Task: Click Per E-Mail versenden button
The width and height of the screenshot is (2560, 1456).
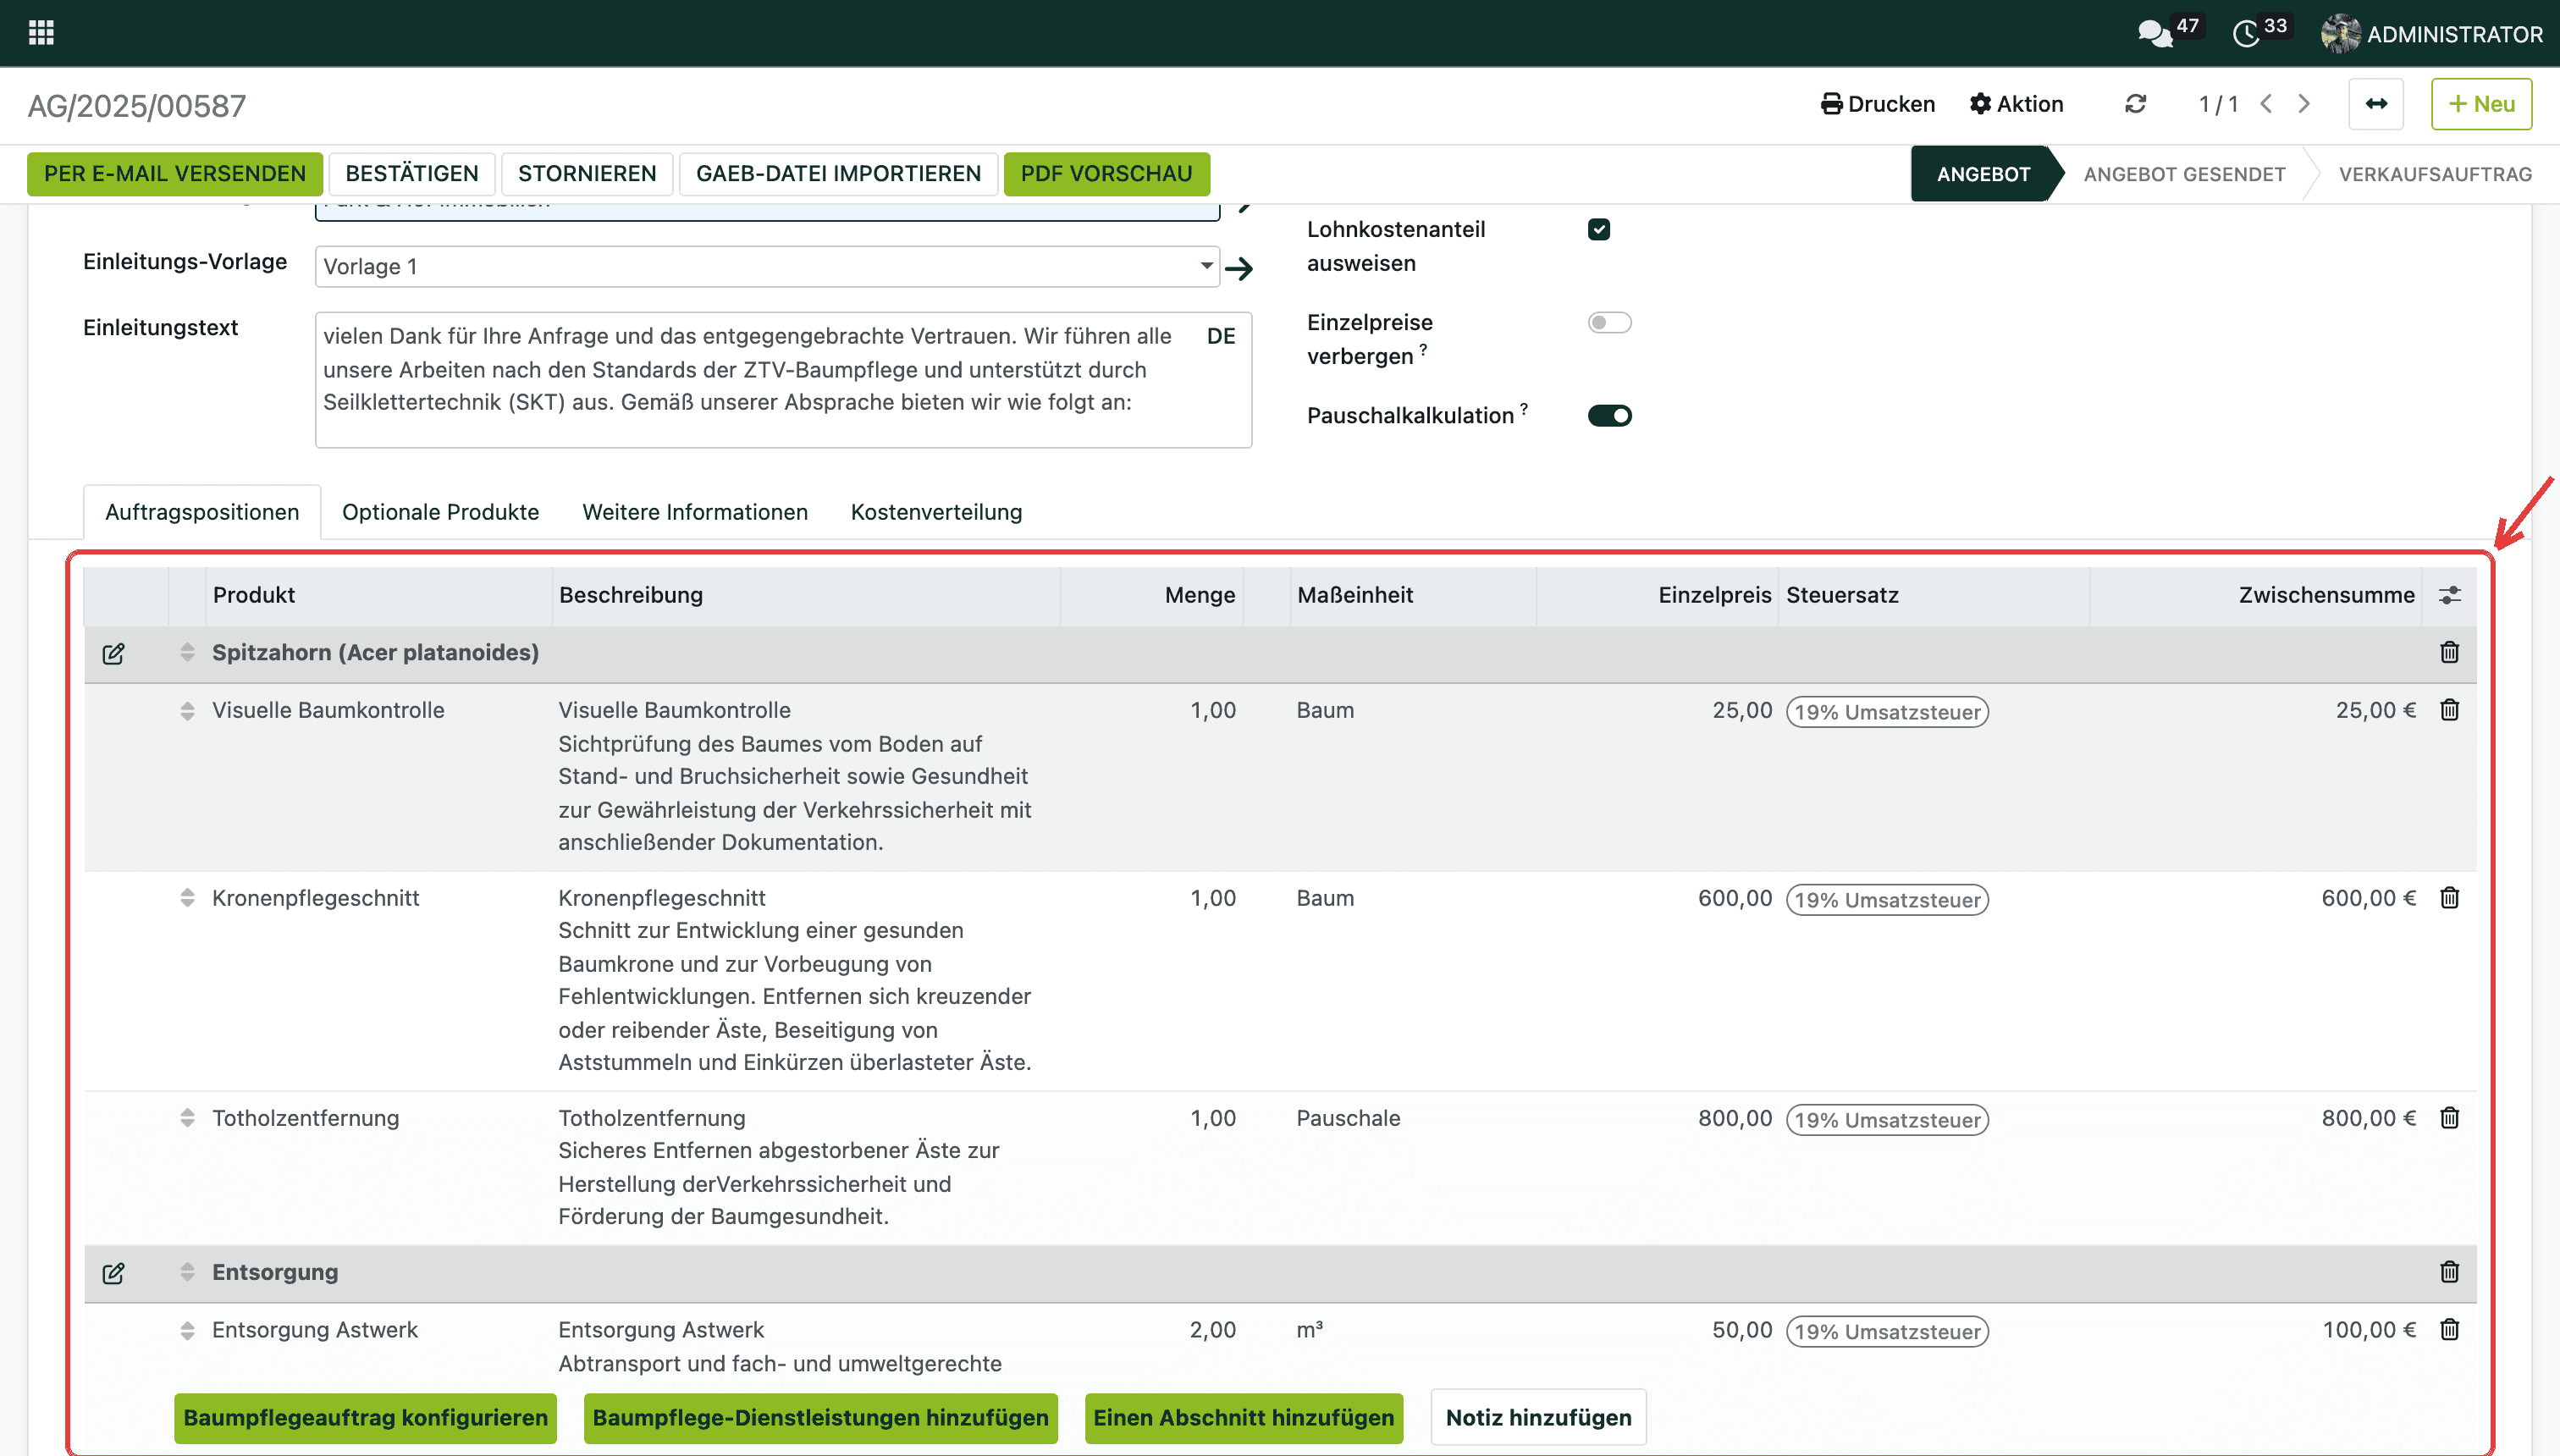Action: pyautogui.click(x=175, y=174)
